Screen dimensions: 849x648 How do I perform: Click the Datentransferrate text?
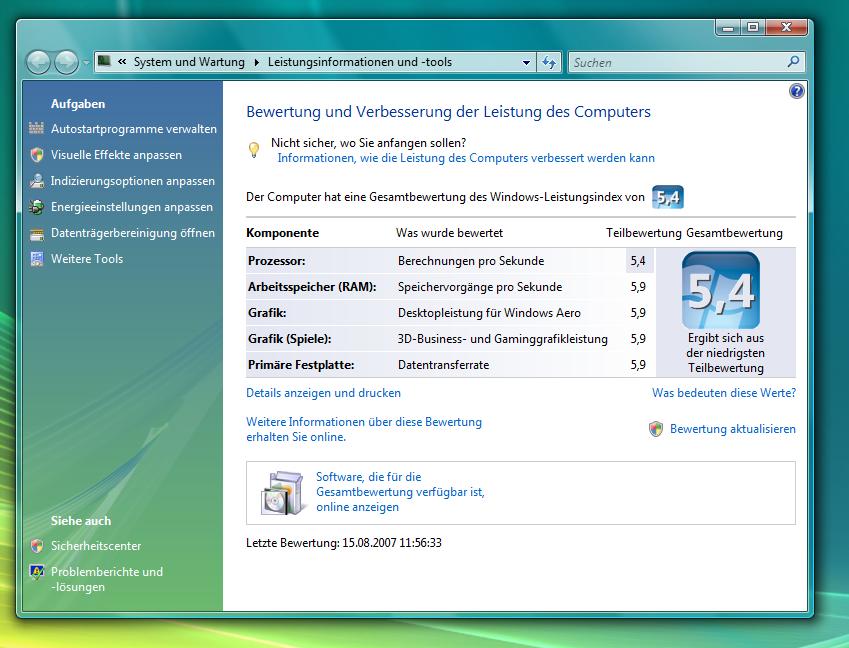443,365
